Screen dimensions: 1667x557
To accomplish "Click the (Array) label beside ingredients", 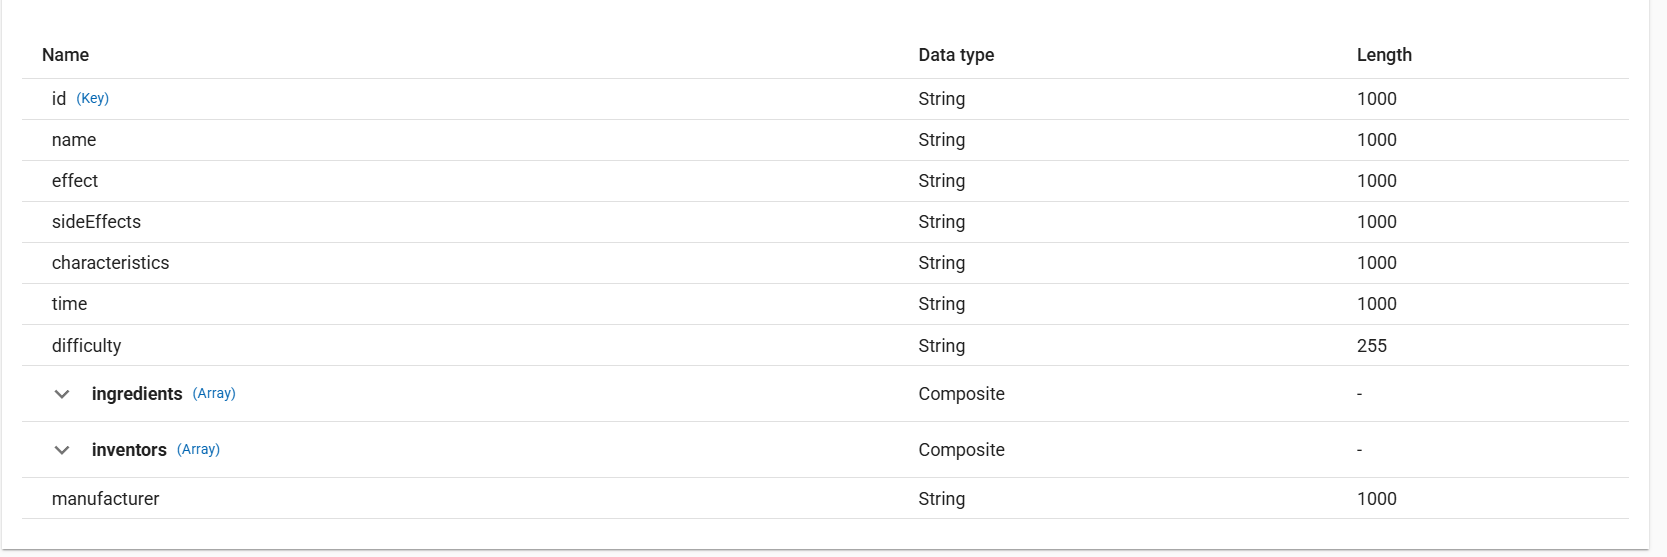I will pos(214,393).
